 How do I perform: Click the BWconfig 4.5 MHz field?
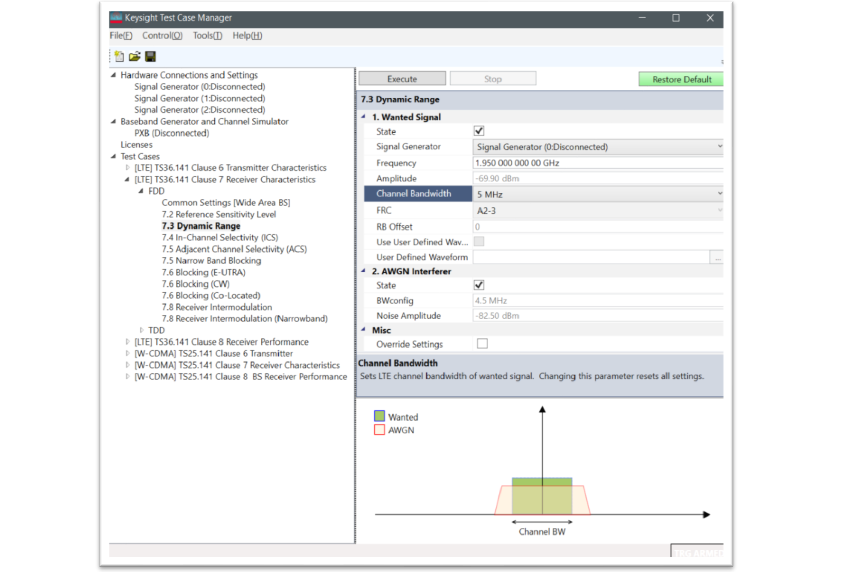[x=598, y=300]
